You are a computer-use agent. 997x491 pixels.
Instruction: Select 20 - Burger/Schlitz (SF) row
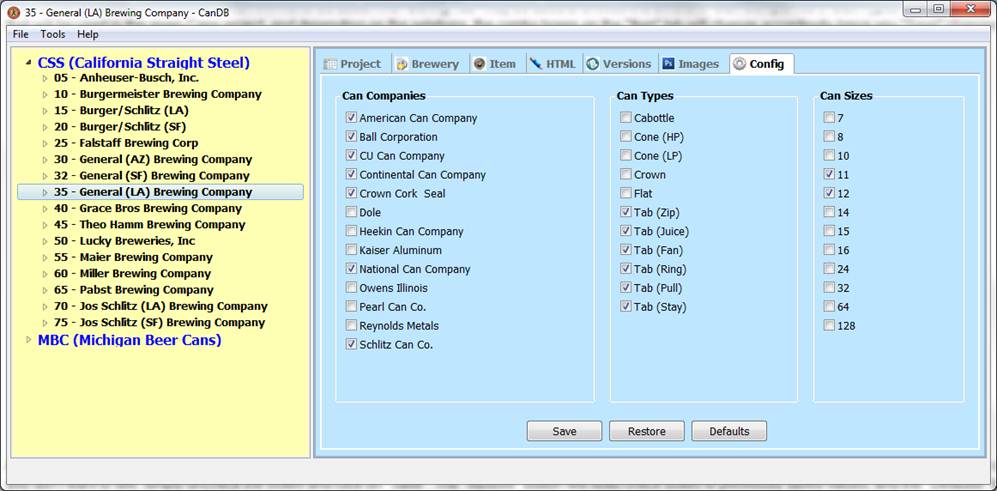click(120, 127)
